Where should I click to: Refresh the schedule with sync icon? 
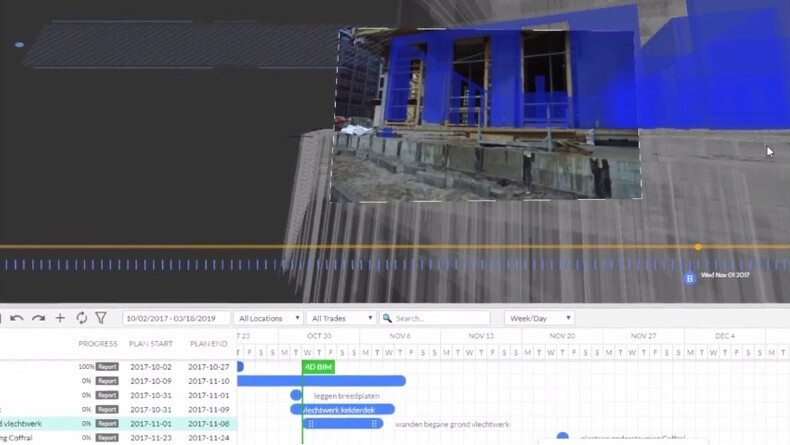coord(81,318)
